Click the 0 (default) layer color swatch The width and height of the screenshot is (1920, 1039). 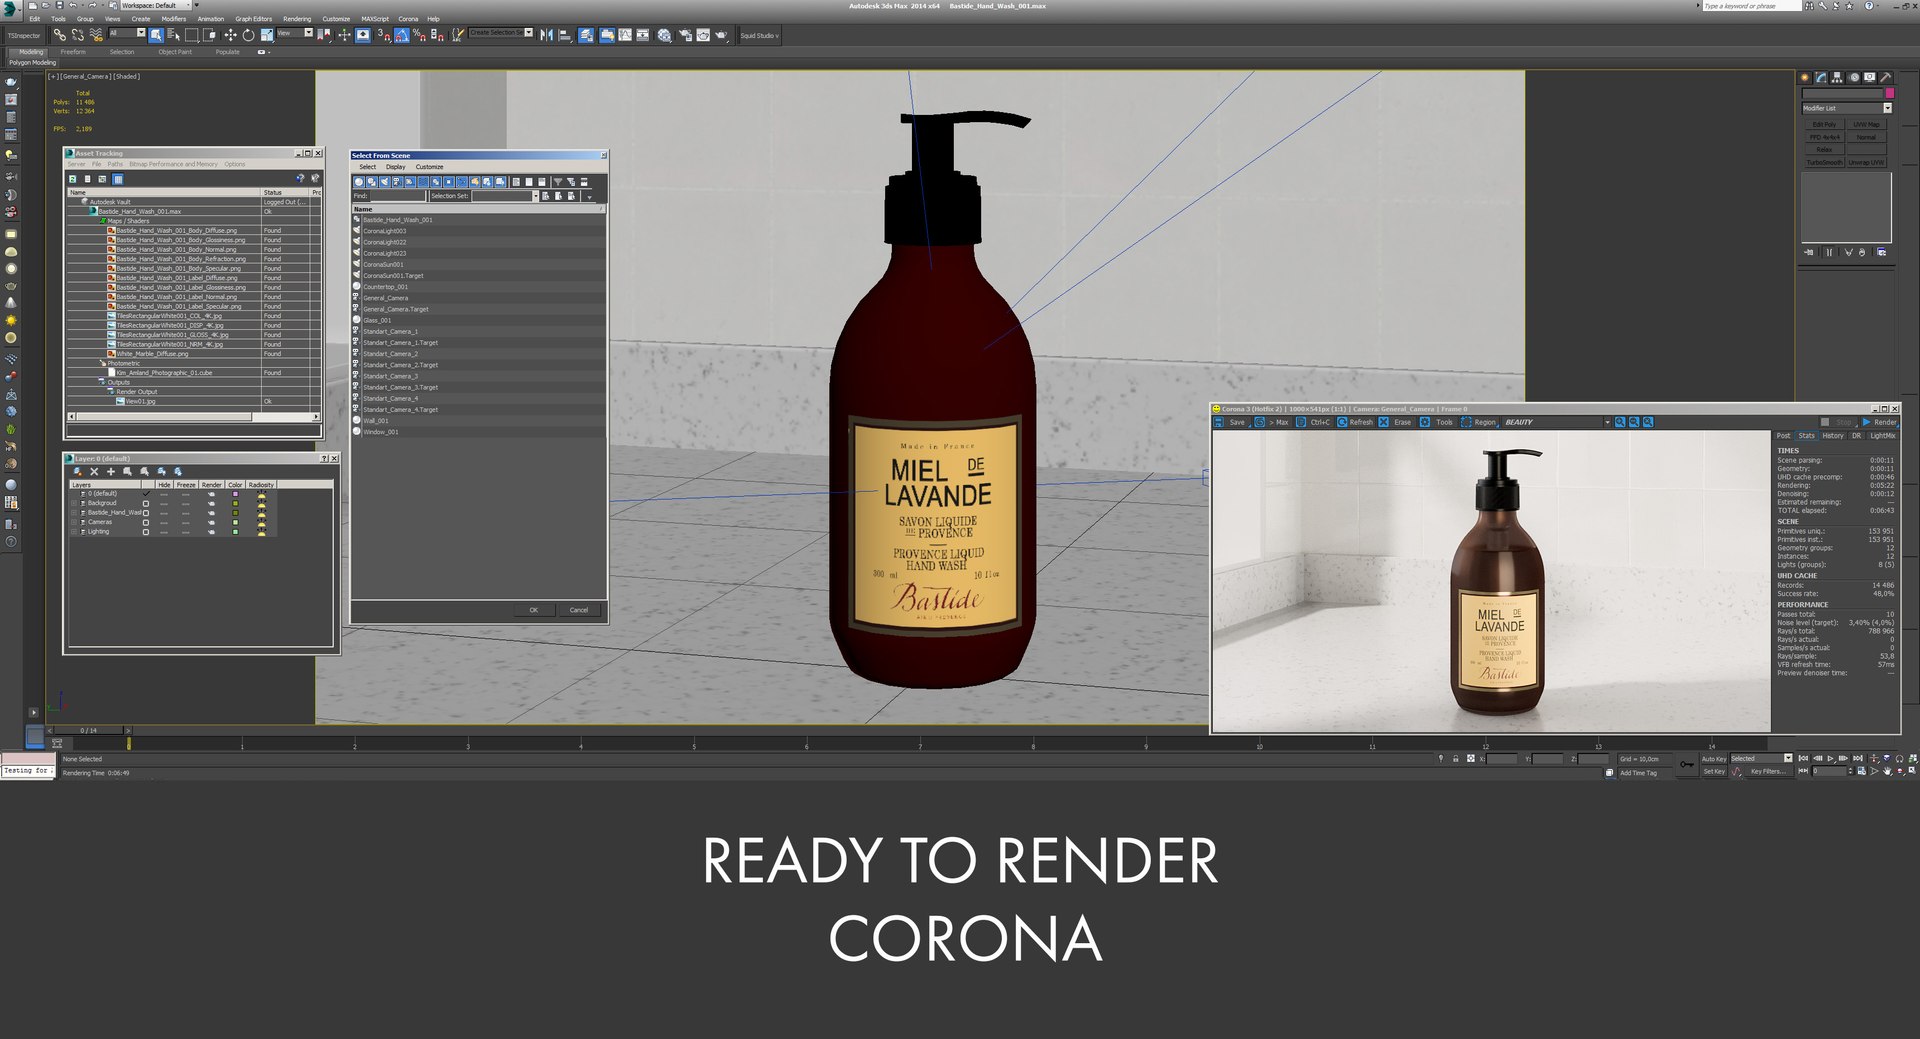pyautogui.click(x=235, y=494)
